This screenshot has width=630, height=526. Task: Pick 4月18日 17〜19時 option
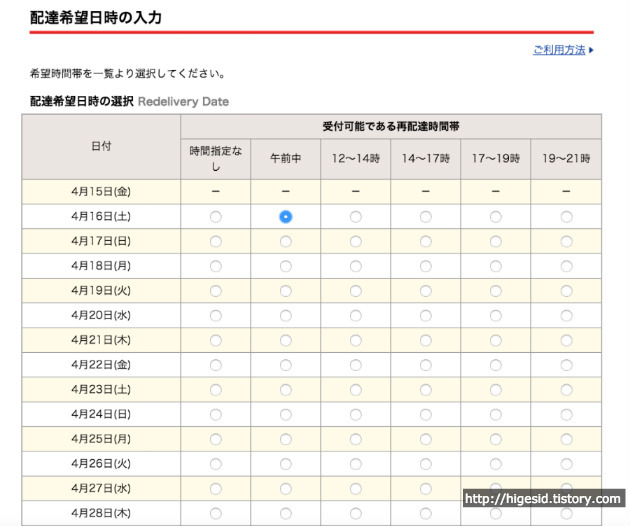496,266
